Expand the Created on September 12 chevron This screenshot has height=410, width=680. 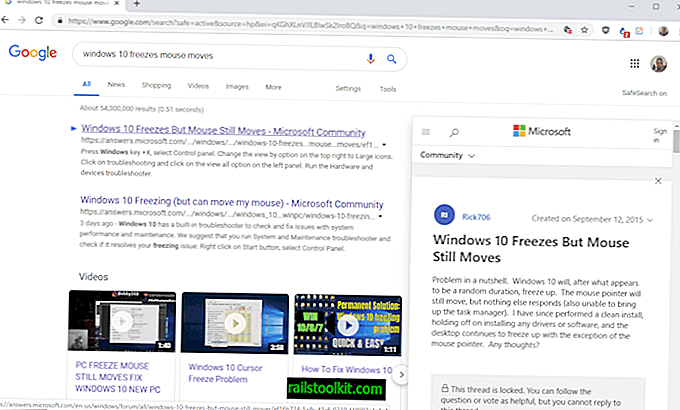pyautogui.click(x=650, y=220)
